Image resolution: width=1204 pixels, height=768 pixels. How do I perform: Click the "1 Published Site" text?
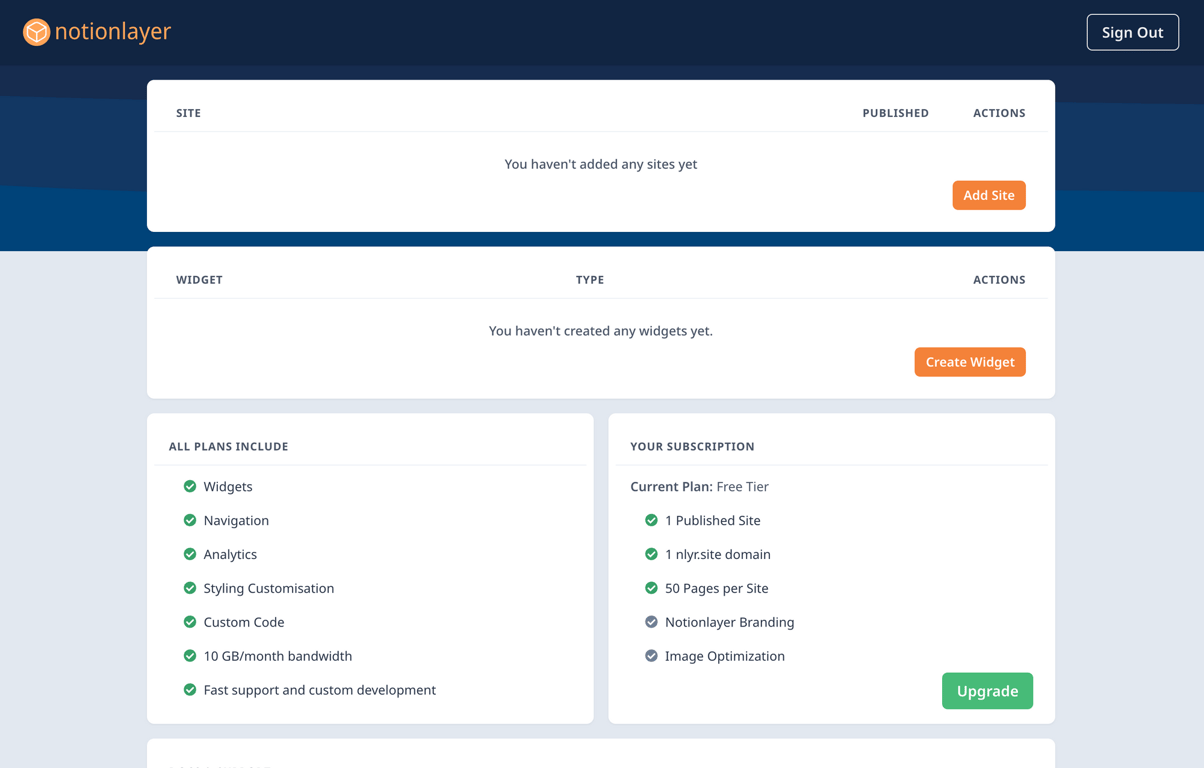coord(713,521)
